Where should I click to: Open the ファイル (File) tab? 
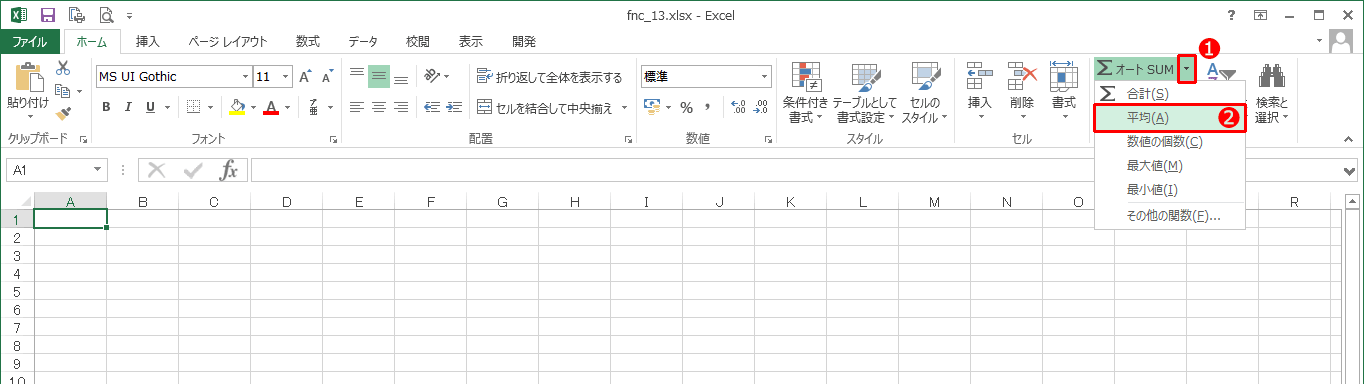pyautogui.click(x=29, y=41)
